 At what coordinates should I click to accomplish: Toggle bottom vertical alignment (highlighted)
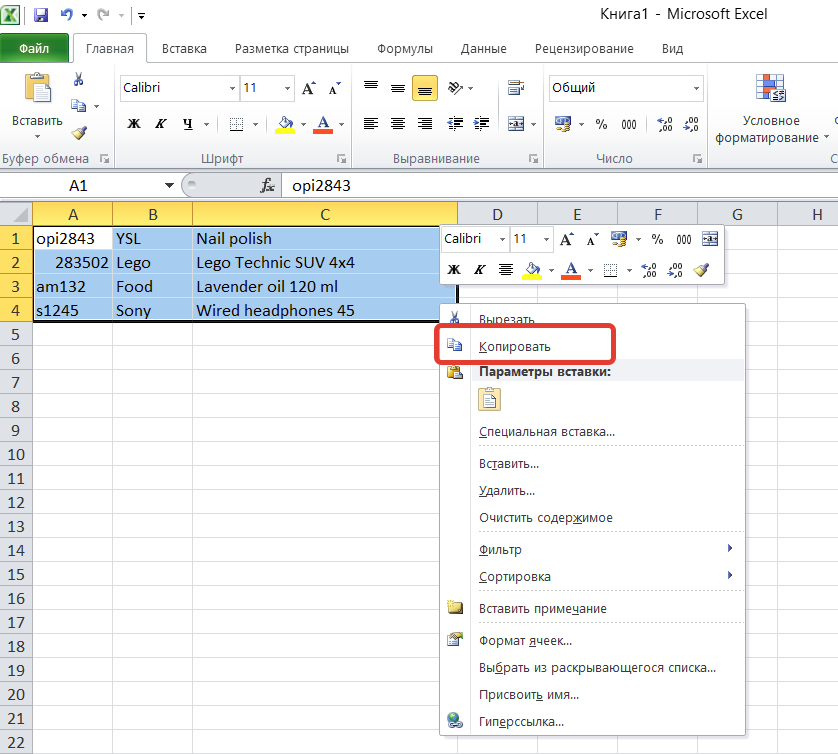click(x=425, y=89)
